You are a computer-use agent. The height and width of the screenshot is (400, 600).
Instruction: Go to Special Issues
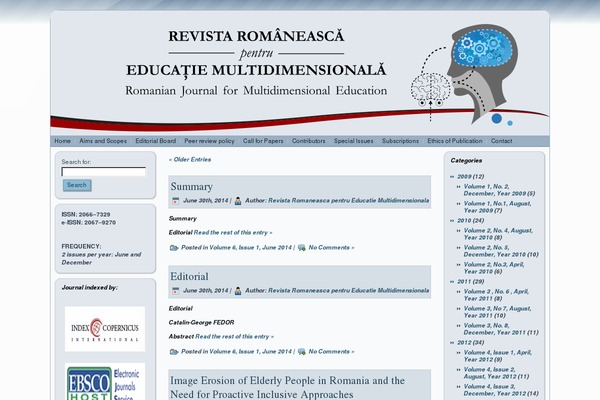pos(354,141)
